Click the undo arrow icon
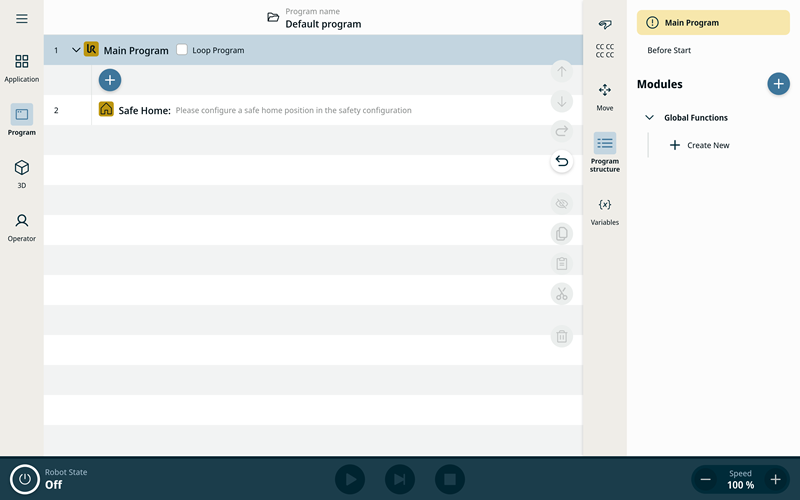 pos(562,161)
